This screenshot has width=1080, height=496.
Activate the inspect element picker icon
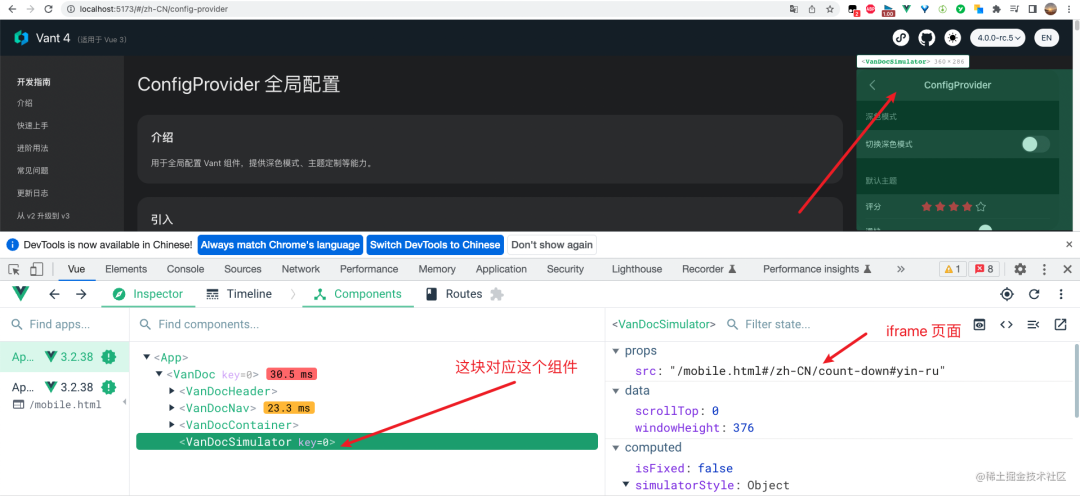(x=14, y=269)
